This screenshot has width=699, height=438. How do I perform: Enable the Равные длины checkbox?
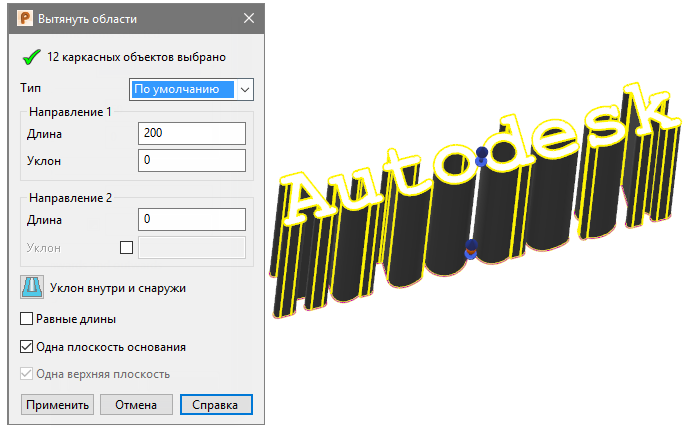26,319
